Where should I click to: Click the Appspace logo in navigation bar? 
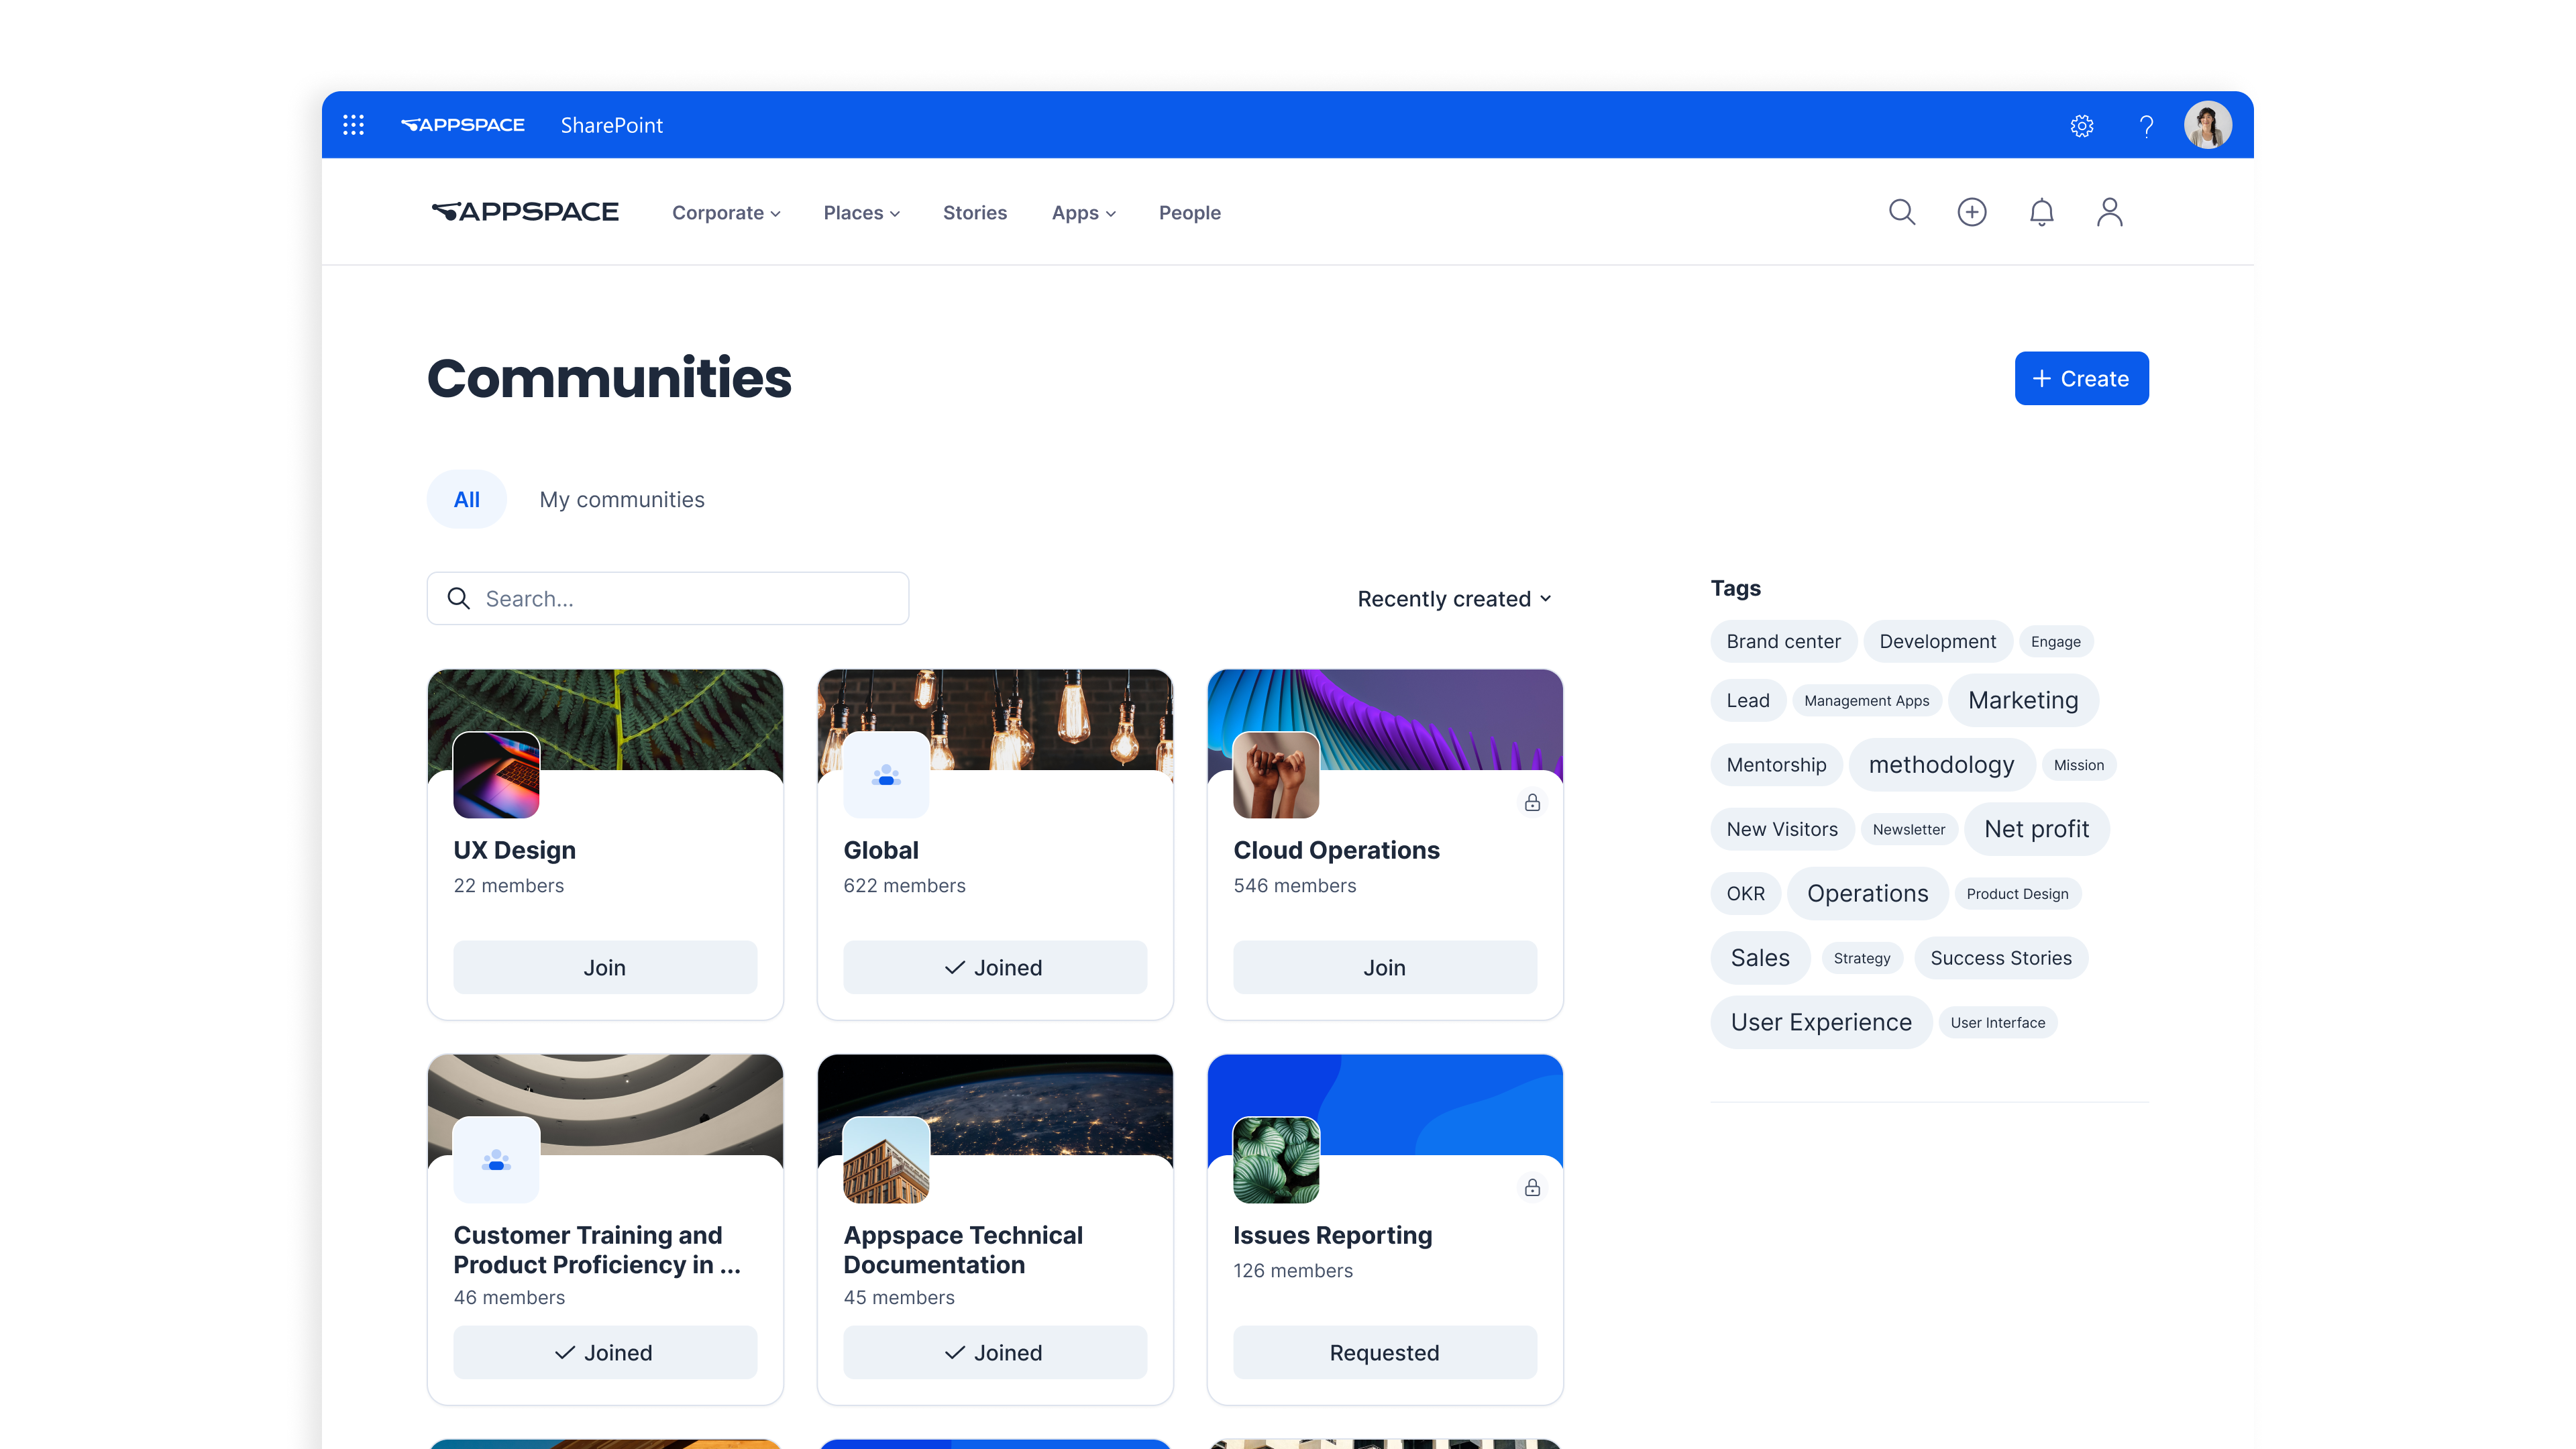pyautogui.click(x=525, y=212)
